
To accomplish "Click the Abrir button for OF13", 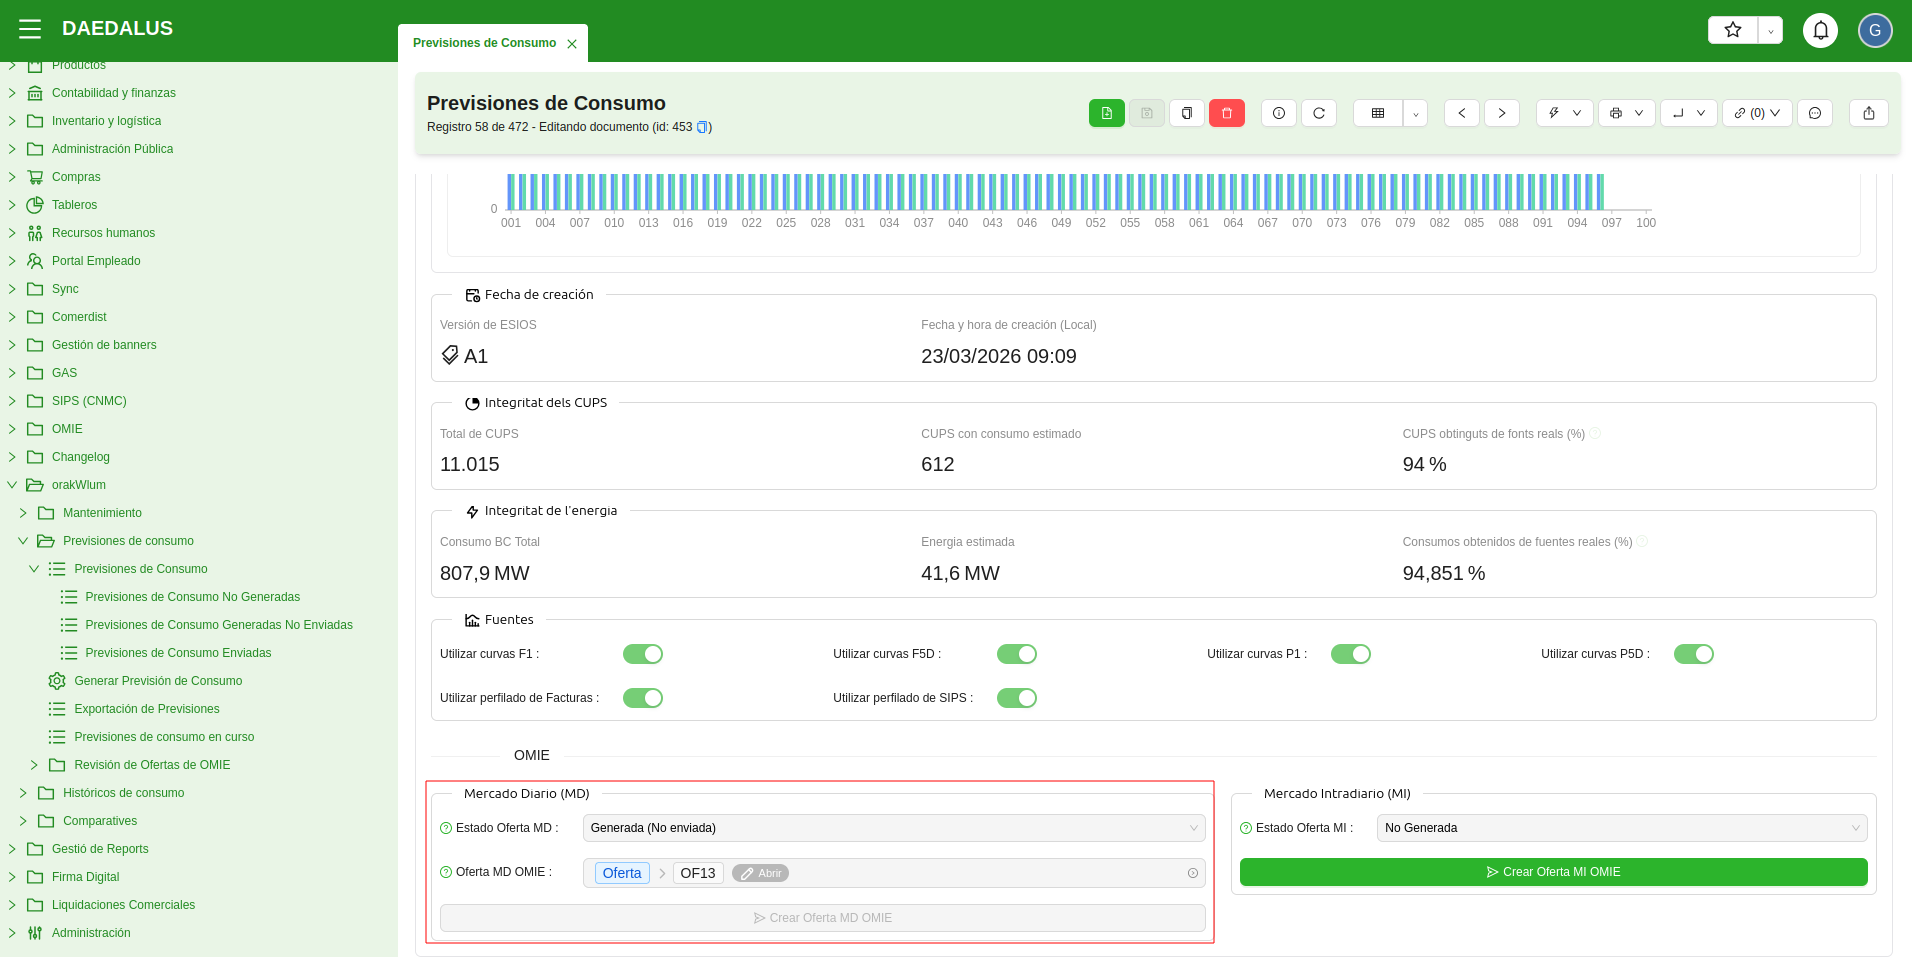I will point(760,873).
